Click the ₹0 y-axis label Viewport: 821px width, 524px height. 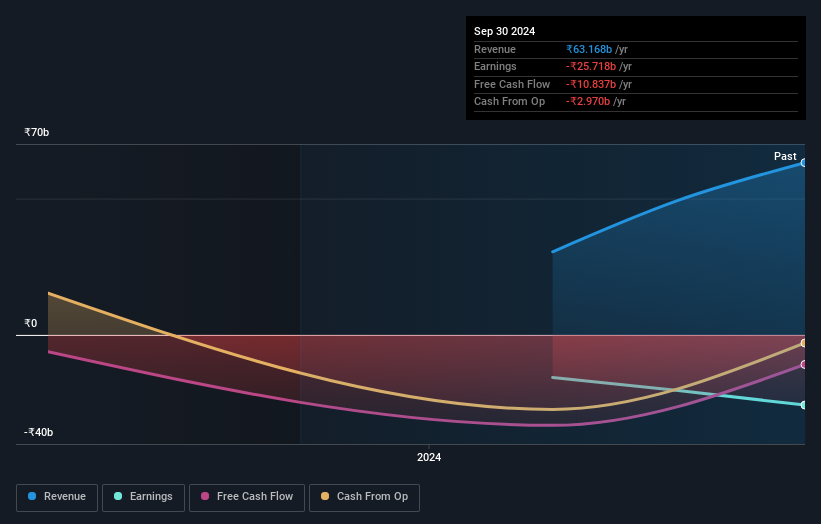tap(31, 323)
